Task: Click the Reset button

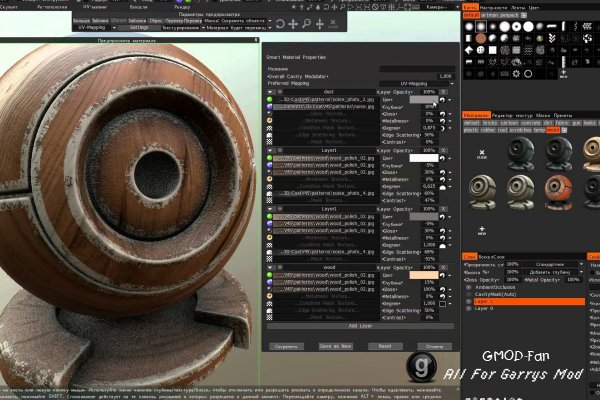Action: [385, 346]
